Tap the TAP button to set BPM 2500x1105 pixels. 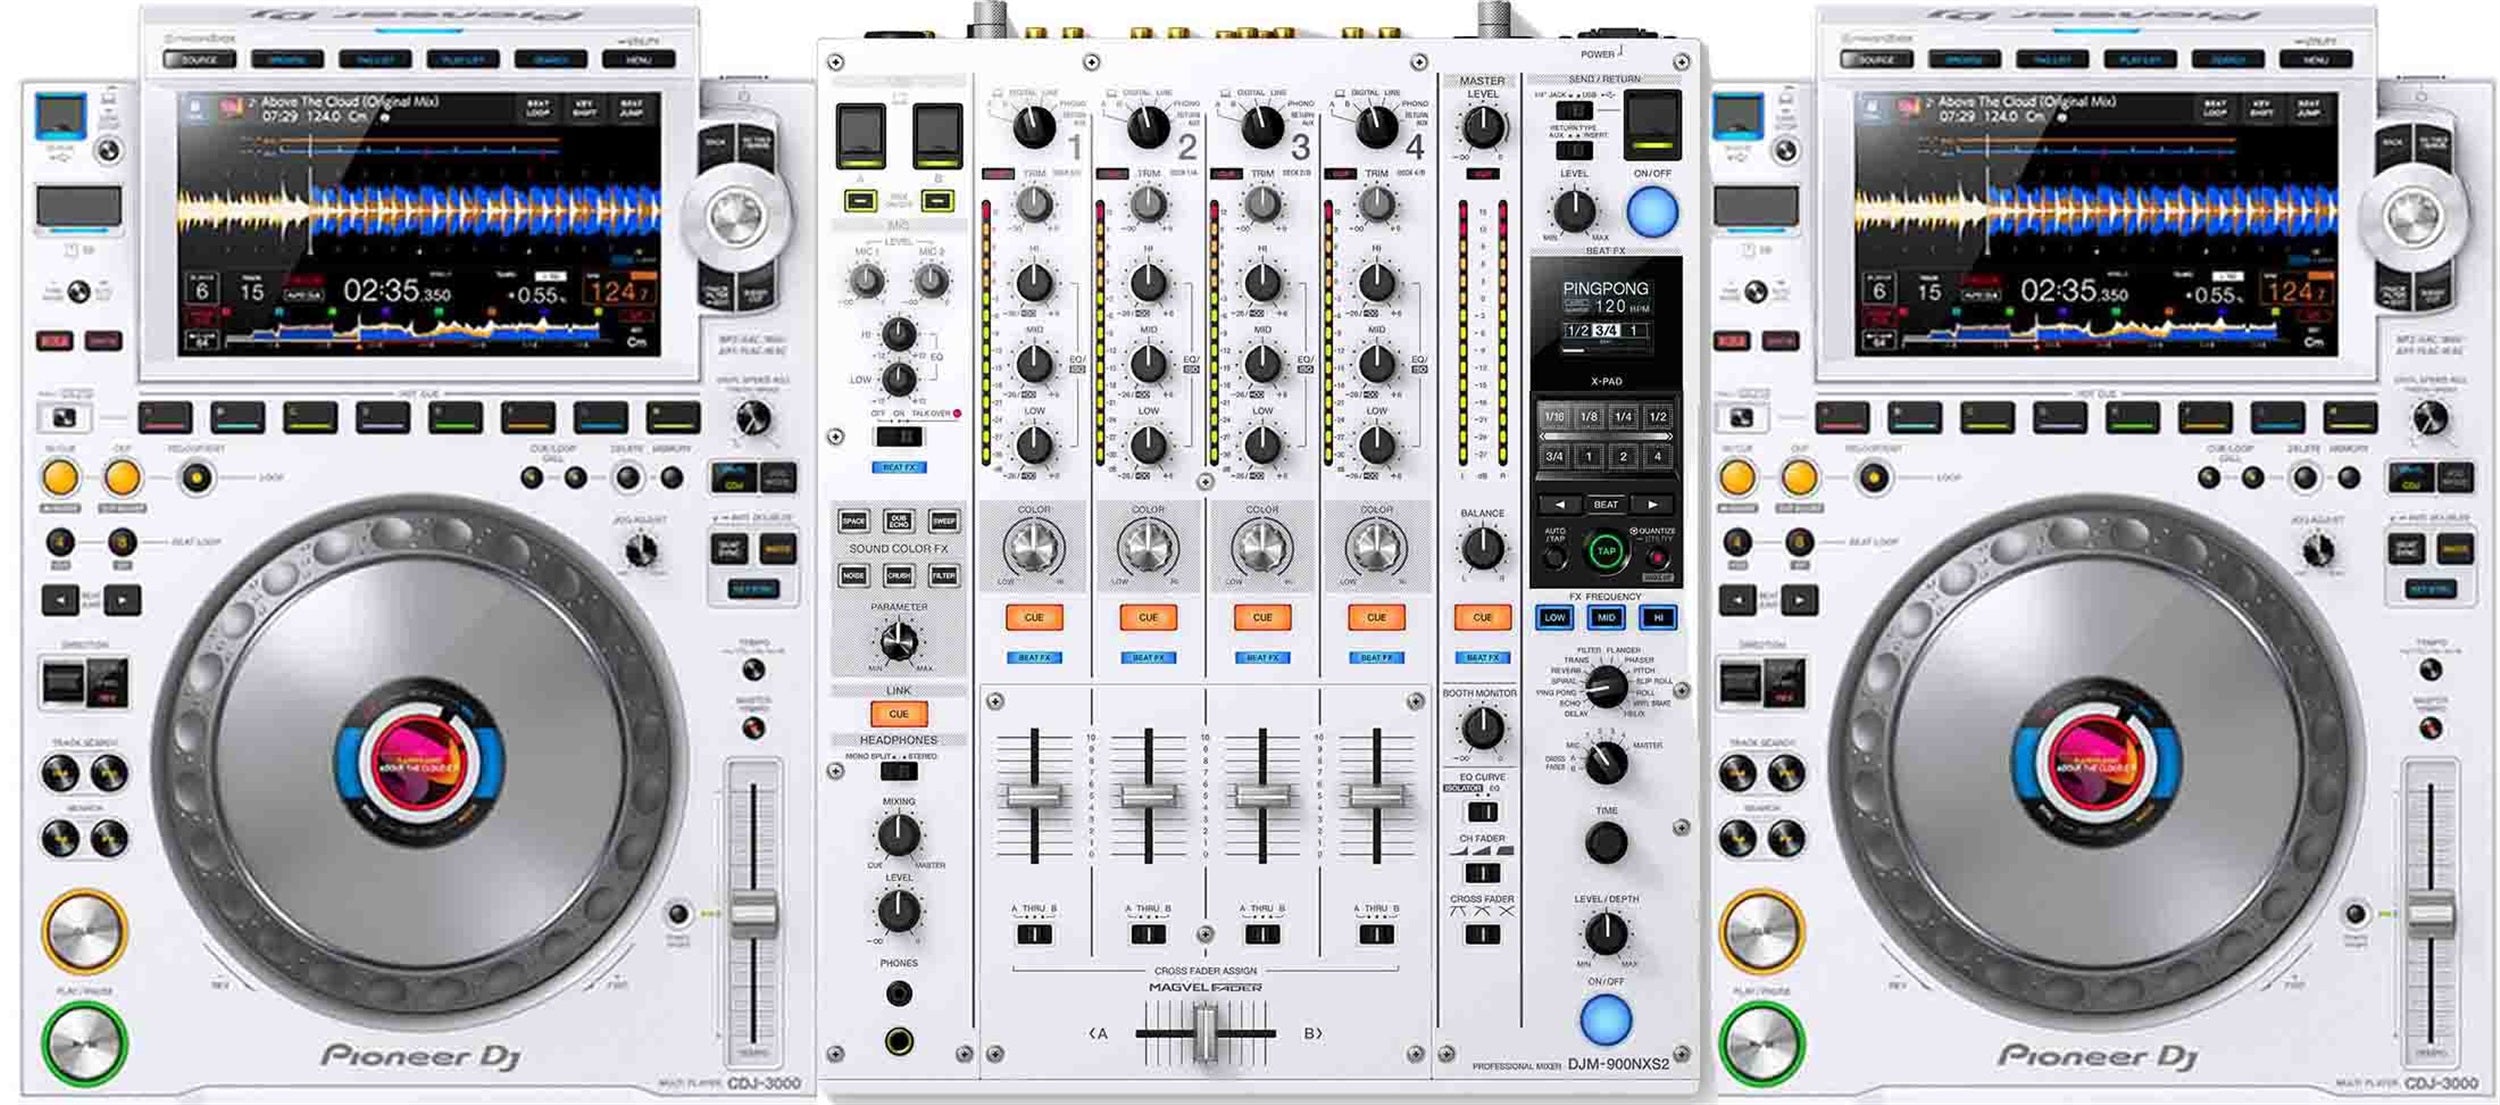(1607, 550)
